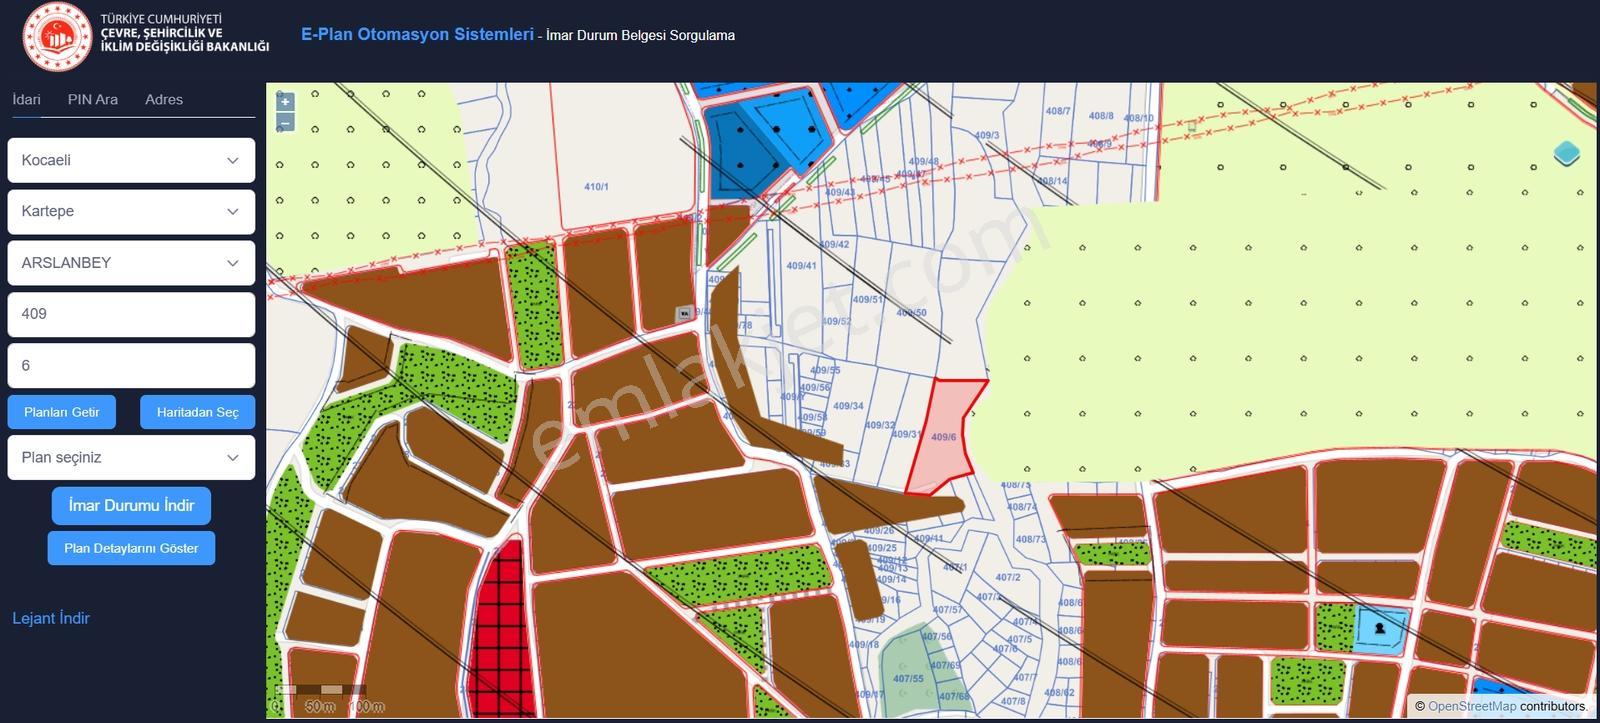The width and height of the screenshot is (1600, 723).
Task: Click parcel label 409/34 on the map
Action: [848, 406]
